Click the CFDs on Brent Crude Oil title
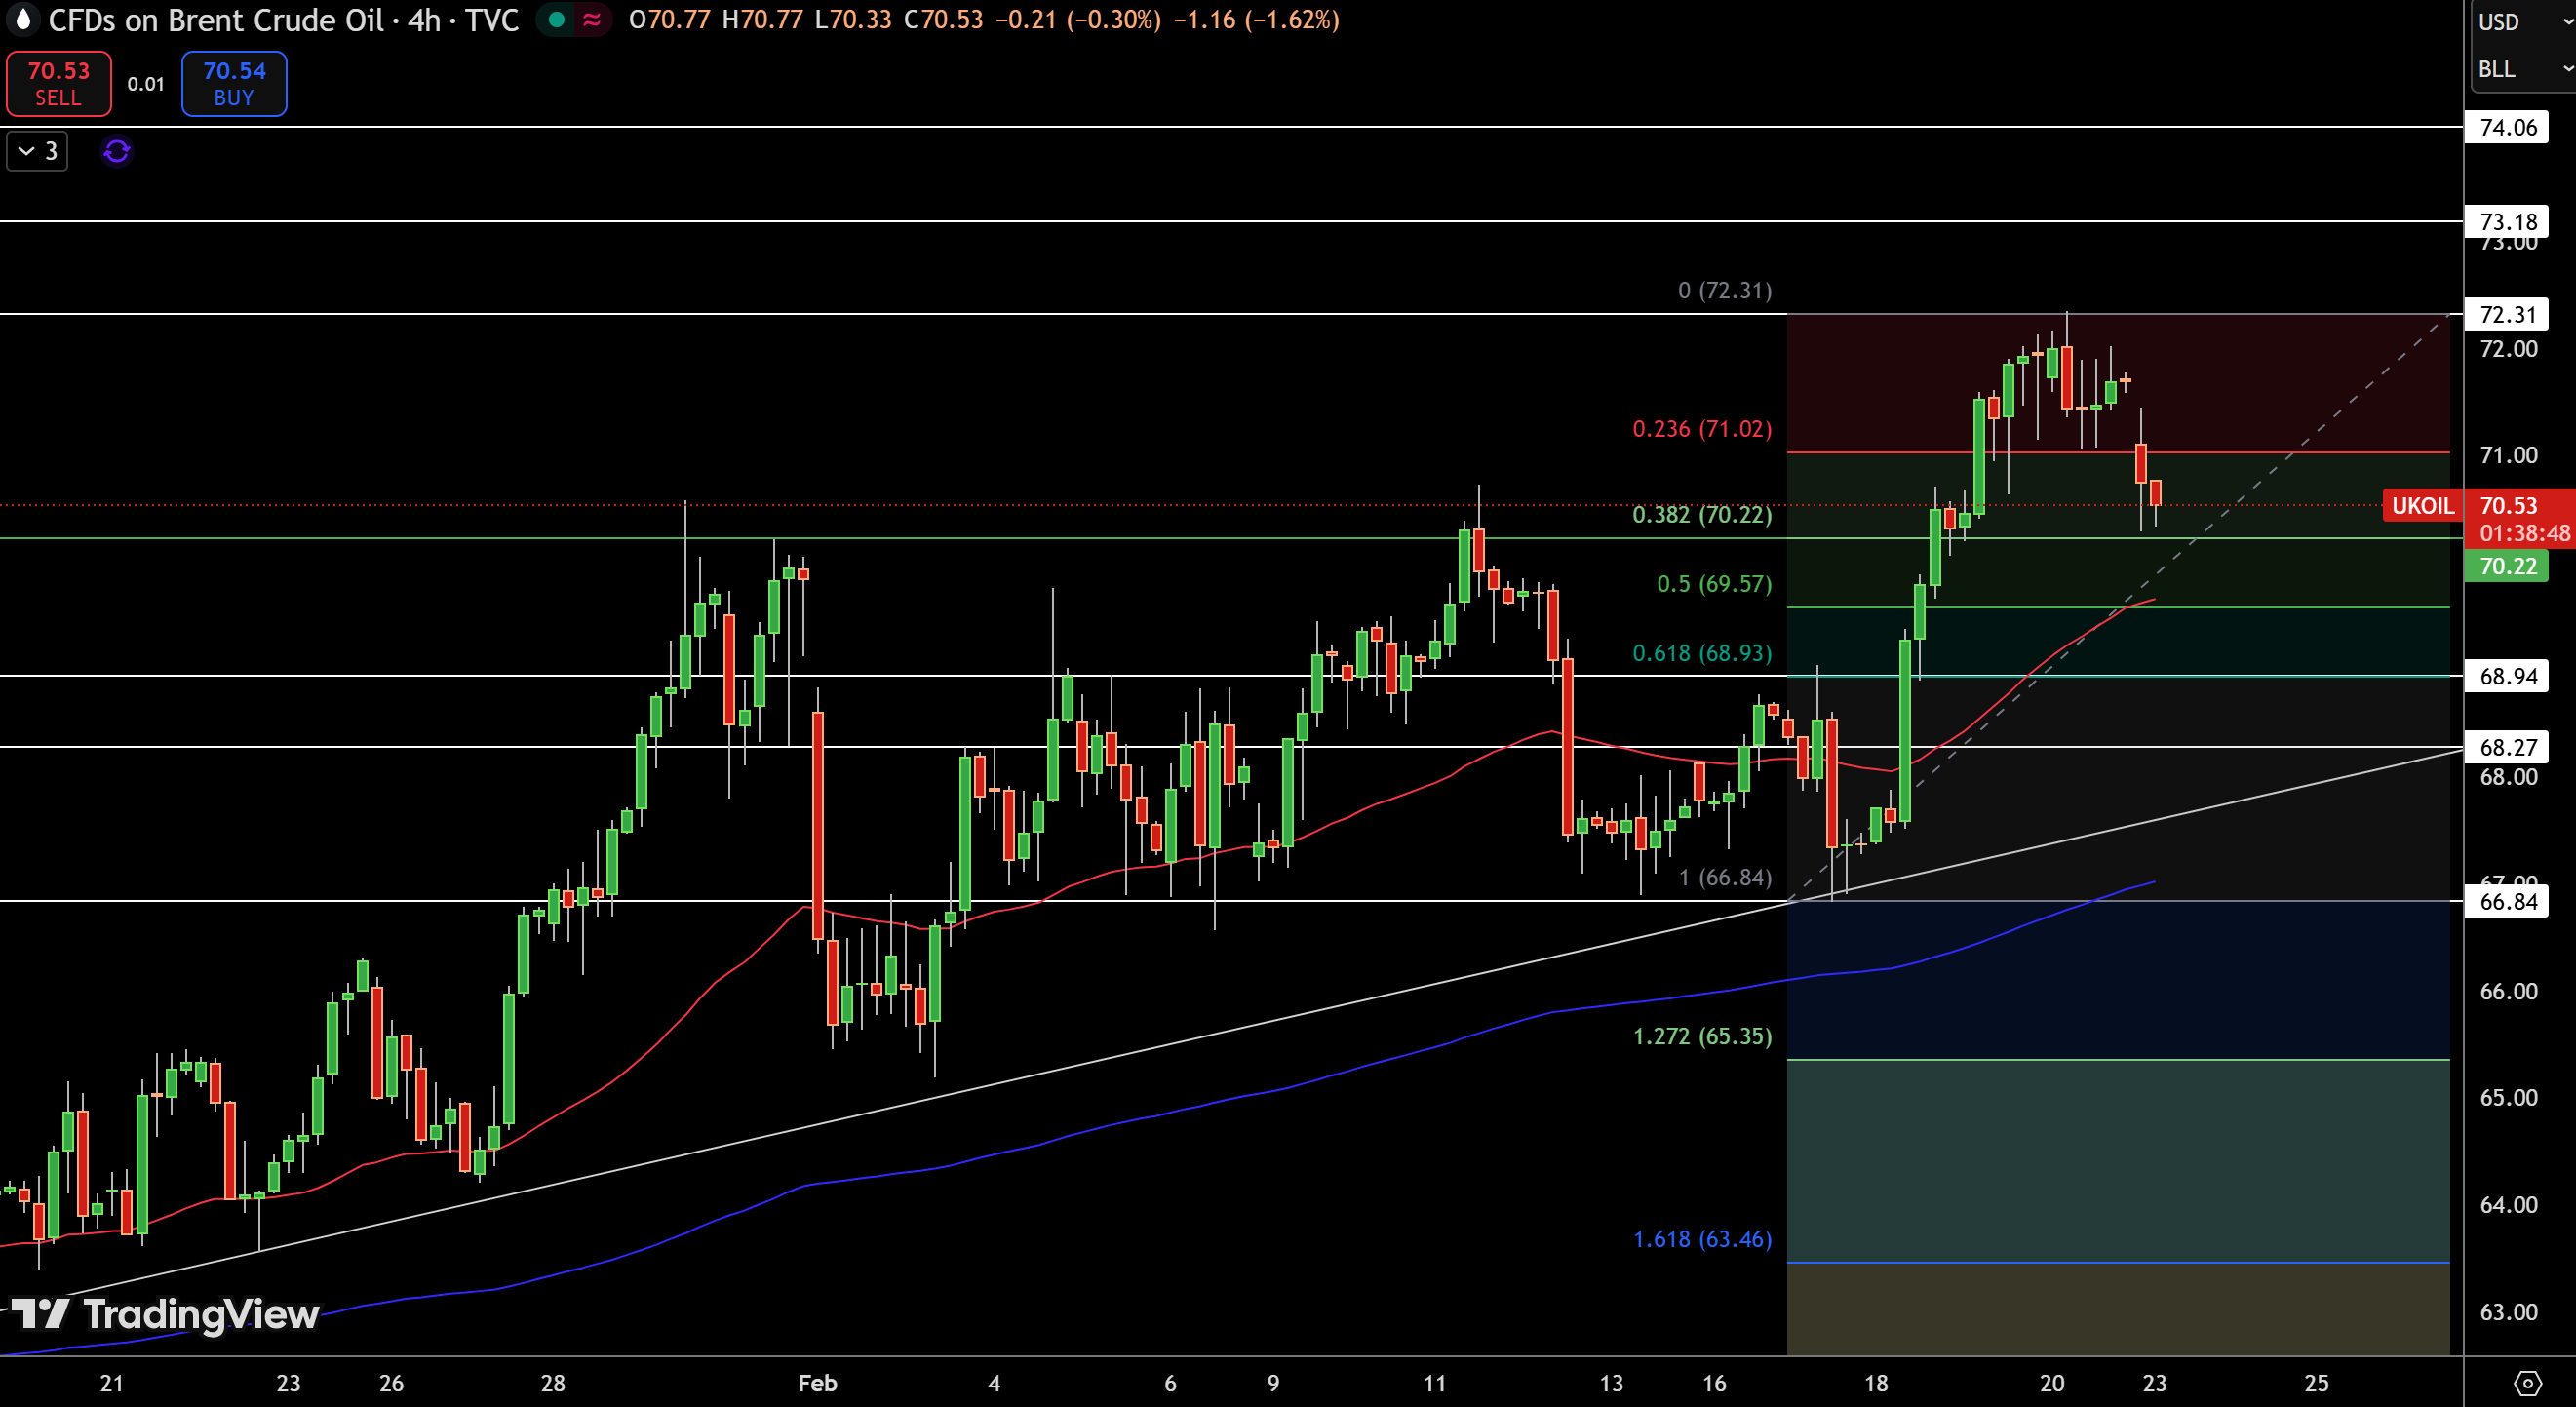 (216, 20)
